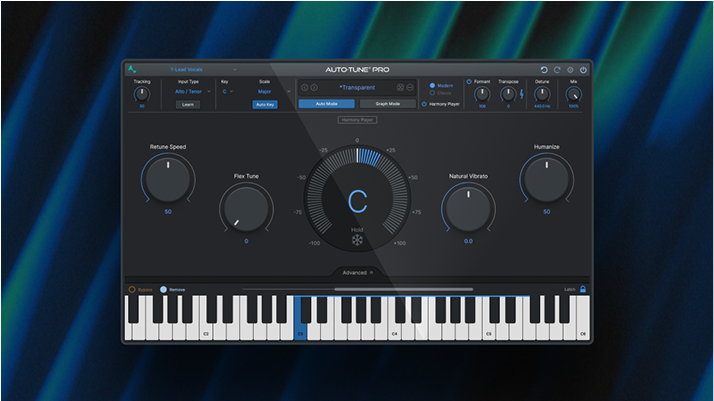Switch to the Auto Mode tab
Viewport: 714px width, 401px height.
[x=326, y=103]
